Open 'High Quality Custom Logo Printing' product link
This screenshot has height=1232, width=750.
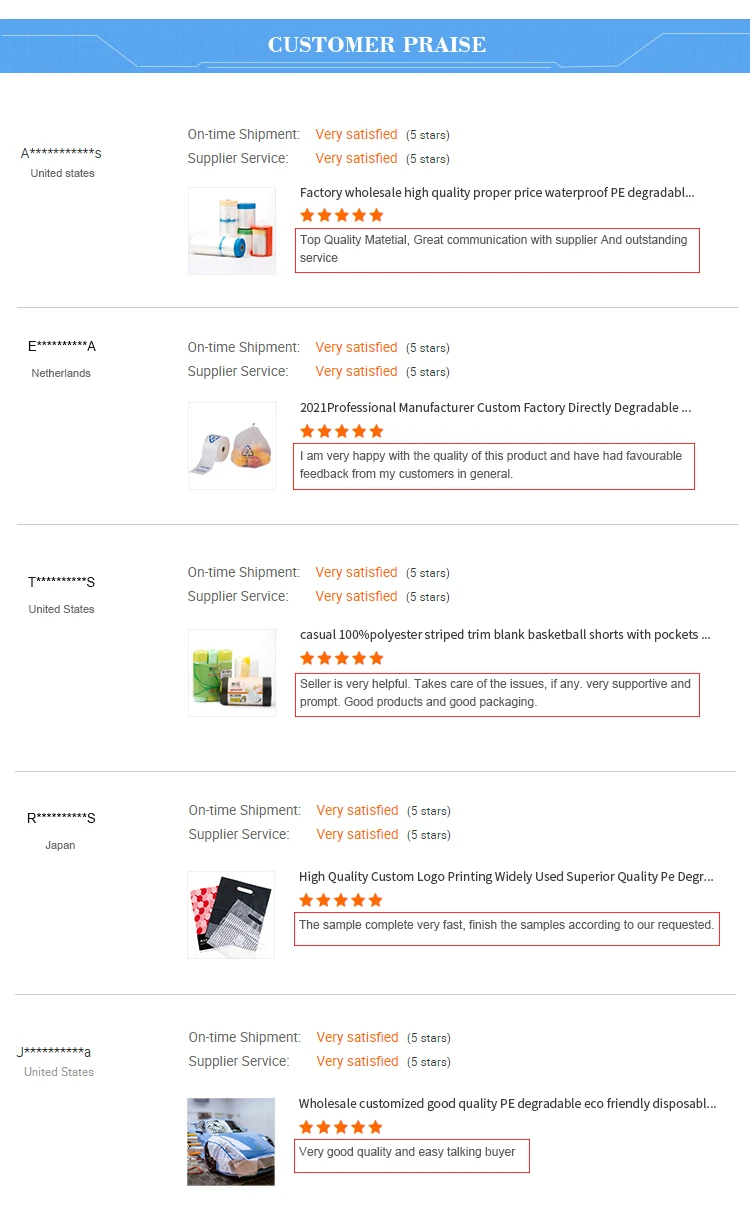(506, 877)
